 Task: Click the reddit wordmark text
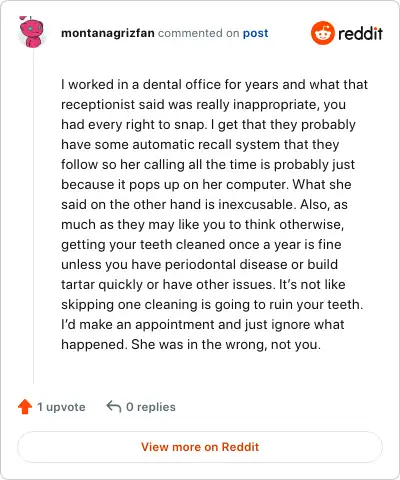pos(360,33)
